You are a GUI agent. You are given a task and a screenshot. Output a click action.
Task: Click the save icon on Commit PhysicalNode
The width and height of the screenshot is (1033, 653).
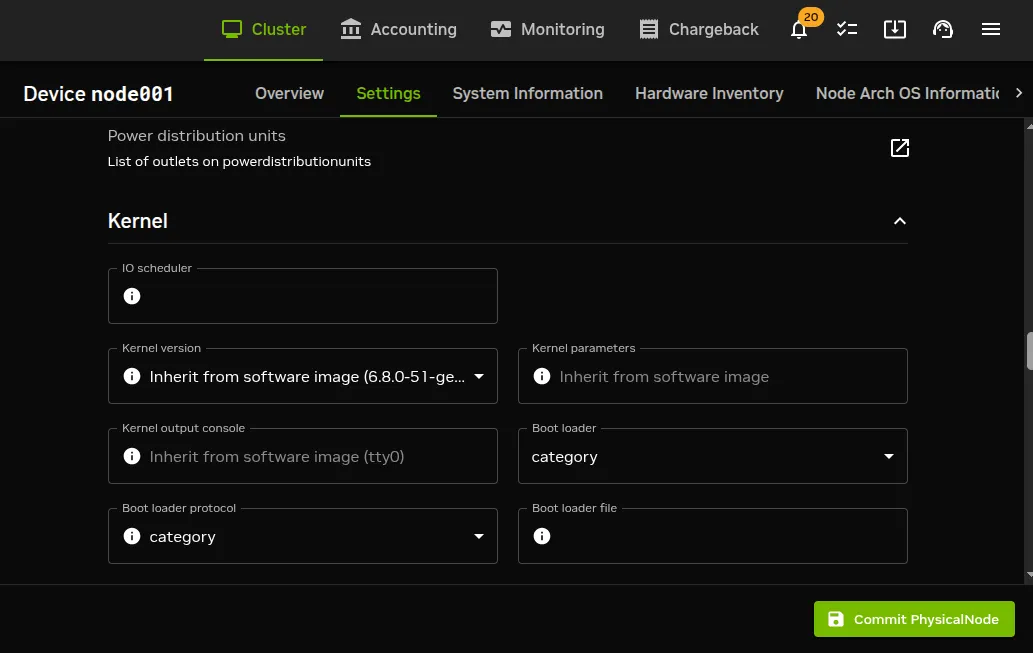pos(835,619)
